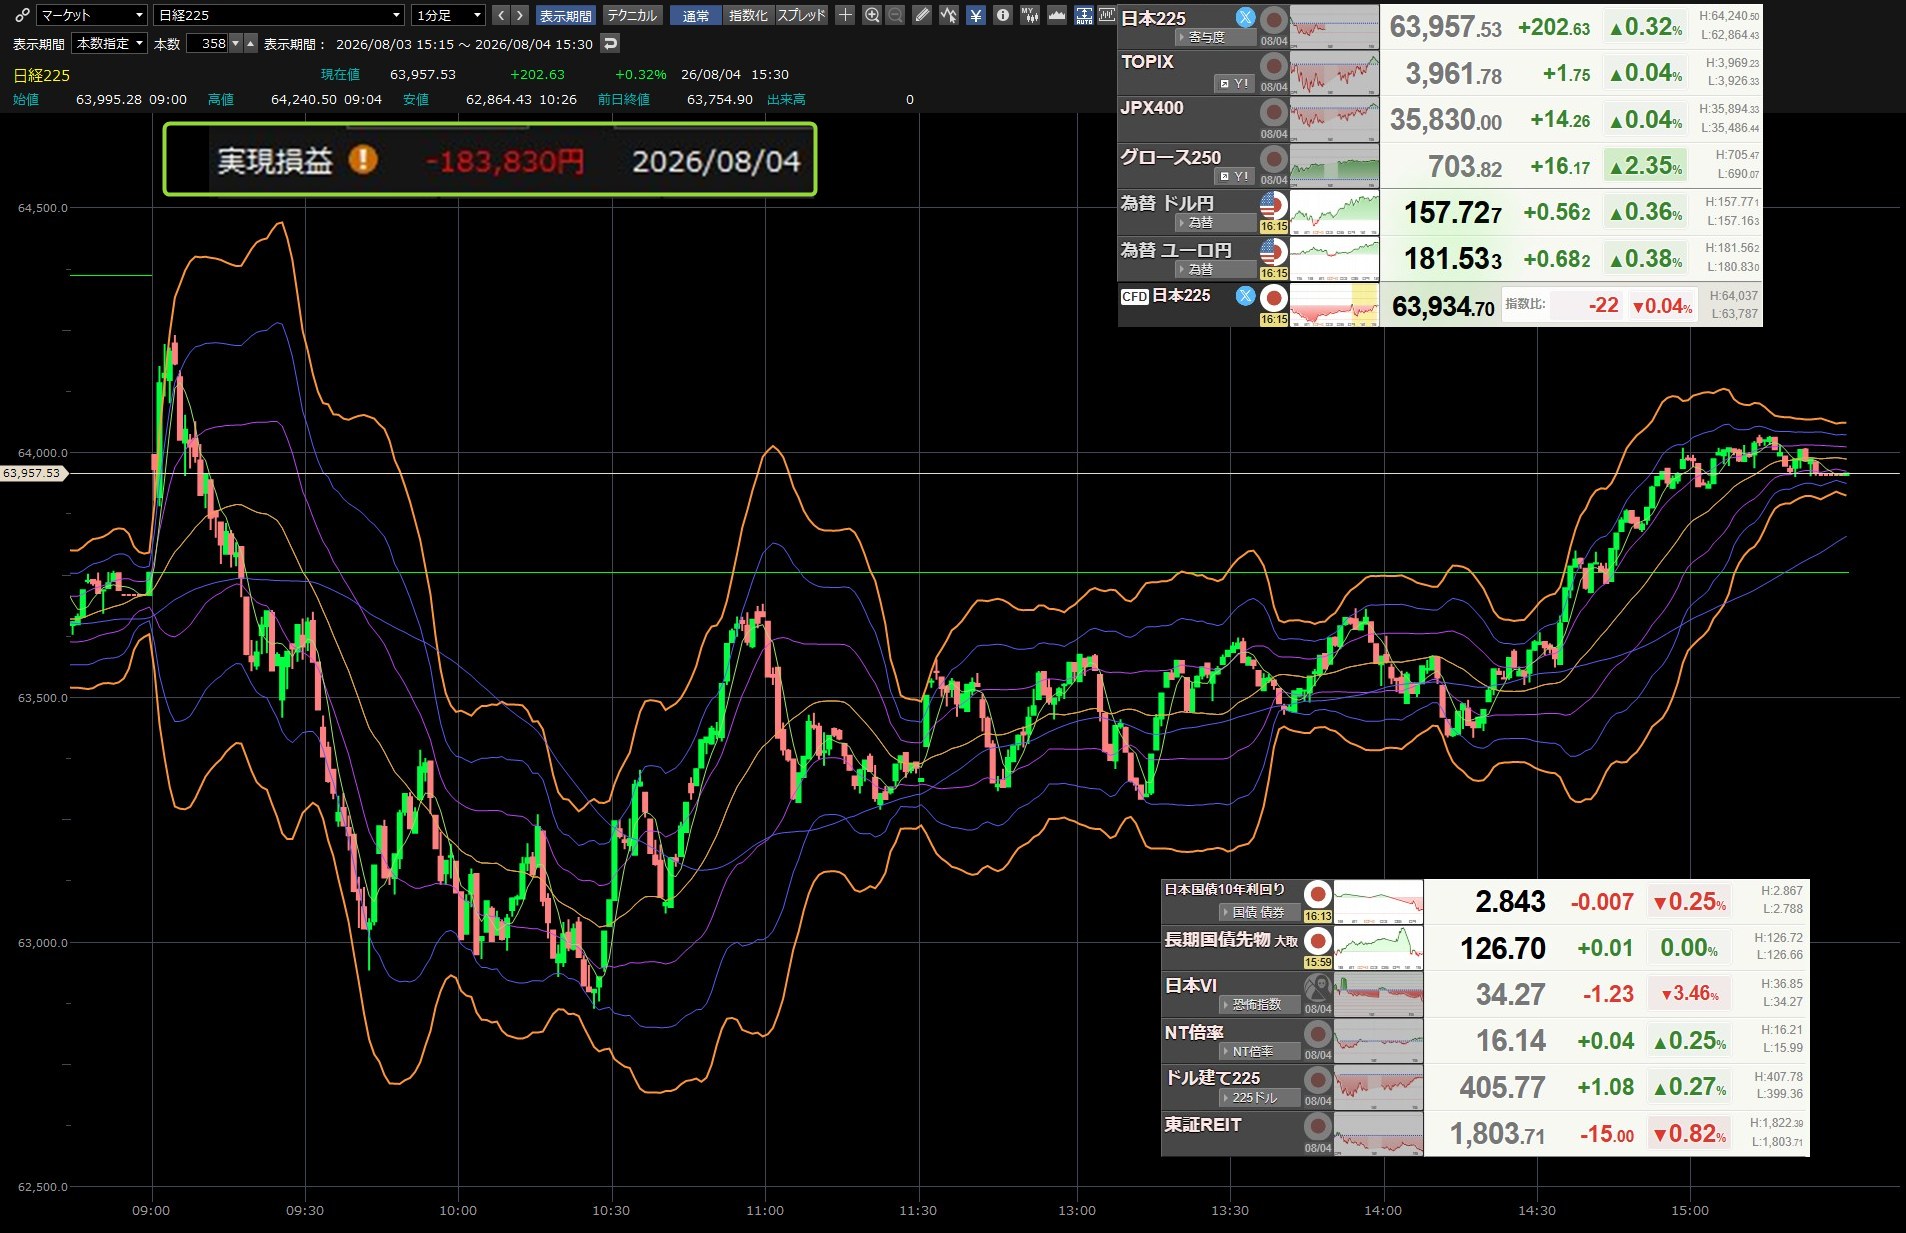Expand 国債 債券 under 日本国債10年利回り
Image resolution: width=1906 pixels, height=1233 pixels.
click(1259, 912)
